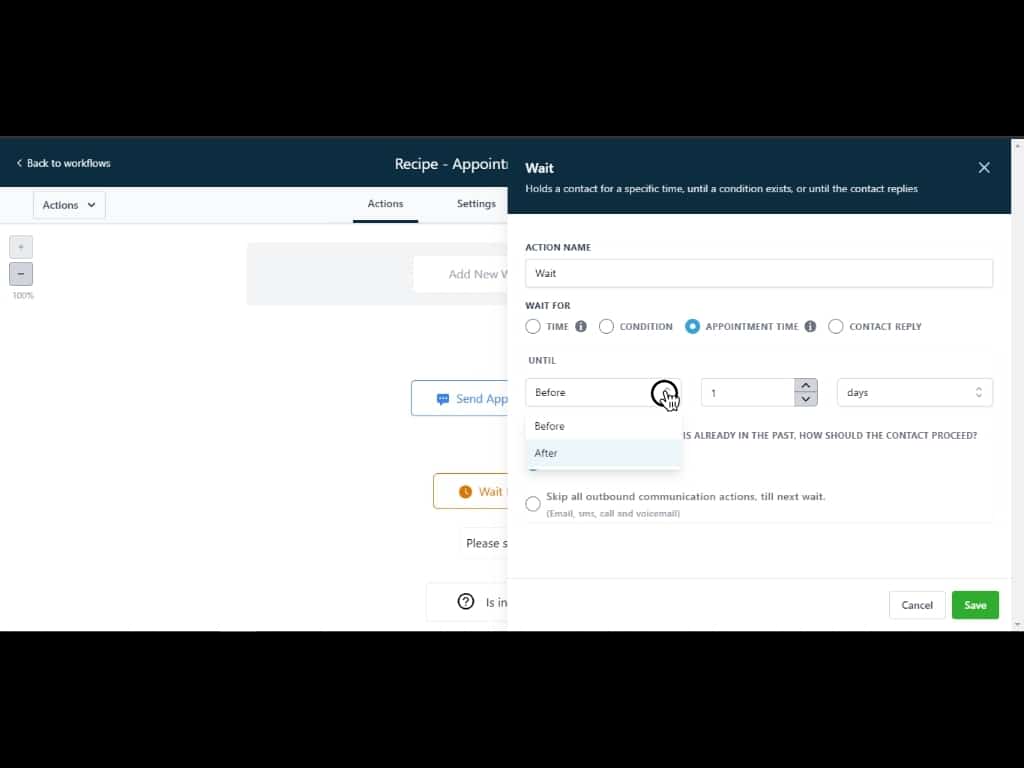Choose After from the dropdown list
The height and width of the screenshot is (768, 1024).
click(546, 453)
